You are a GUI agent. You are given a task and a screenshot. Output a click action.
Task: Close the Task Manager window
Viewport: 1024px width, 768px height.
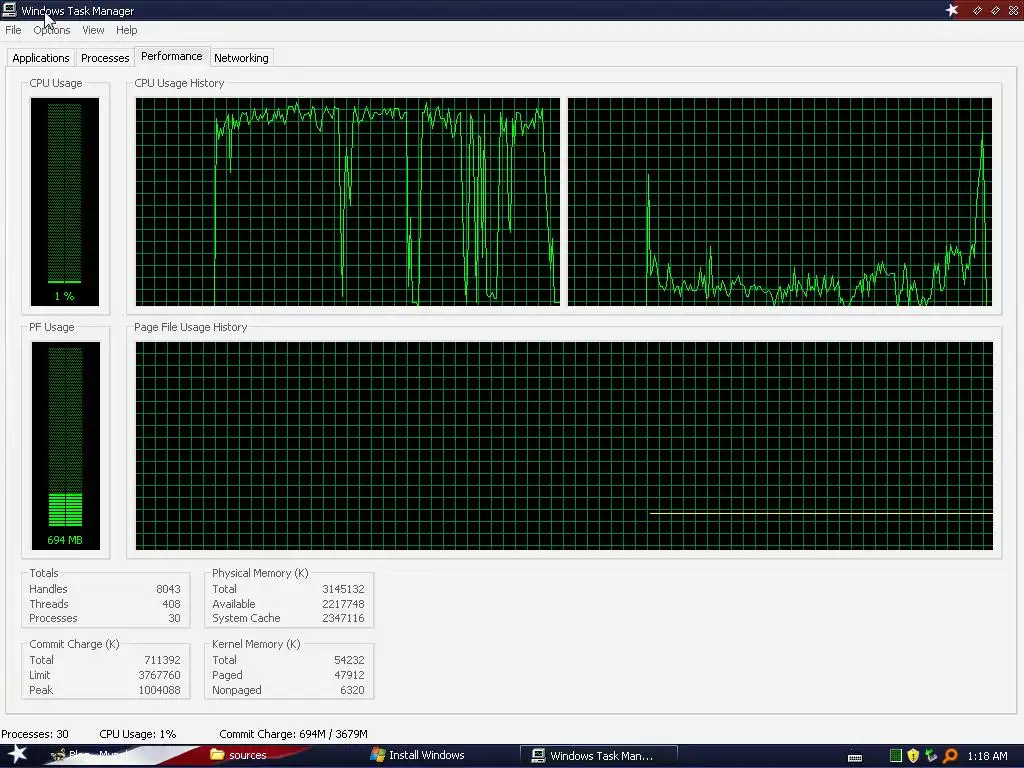pos(1014,10)
